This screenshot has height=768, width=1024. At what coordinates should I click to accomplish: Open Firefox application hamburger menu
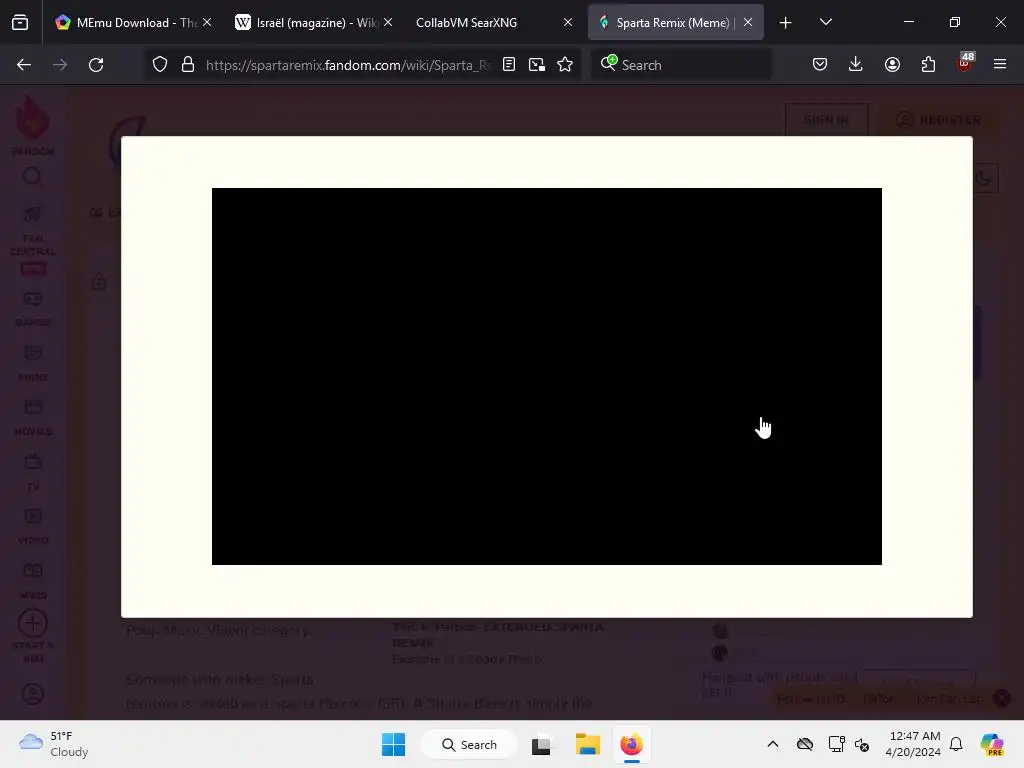click(x=1000, y=64)
